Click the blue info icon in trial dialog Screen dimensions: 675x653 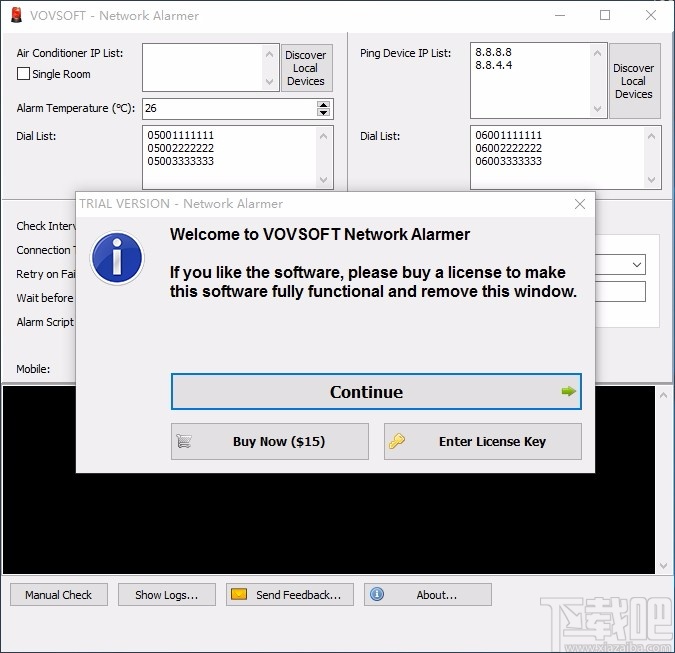pos(117,258)
